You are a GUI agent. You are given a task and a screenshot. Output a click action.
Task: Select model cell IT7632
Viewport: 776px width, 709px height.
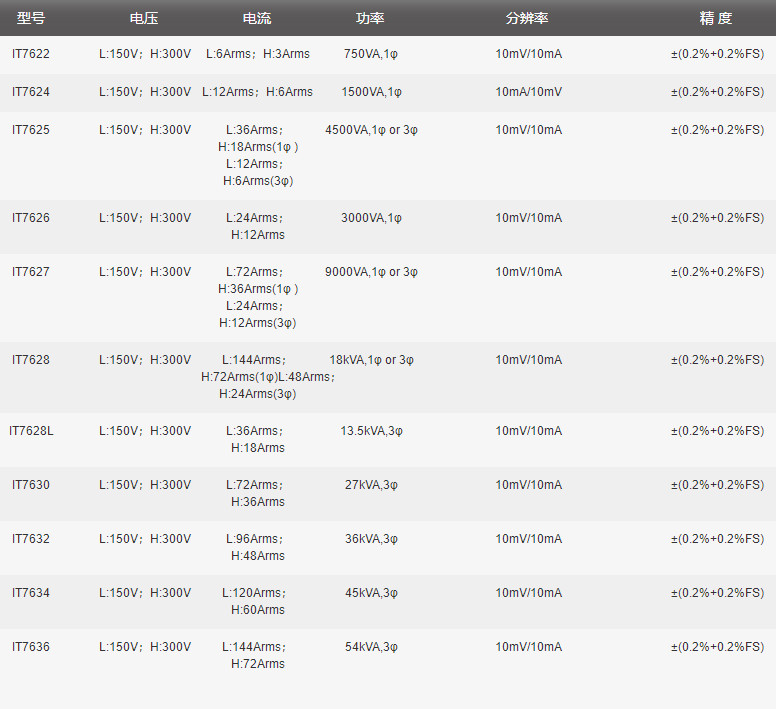[31, 539]
